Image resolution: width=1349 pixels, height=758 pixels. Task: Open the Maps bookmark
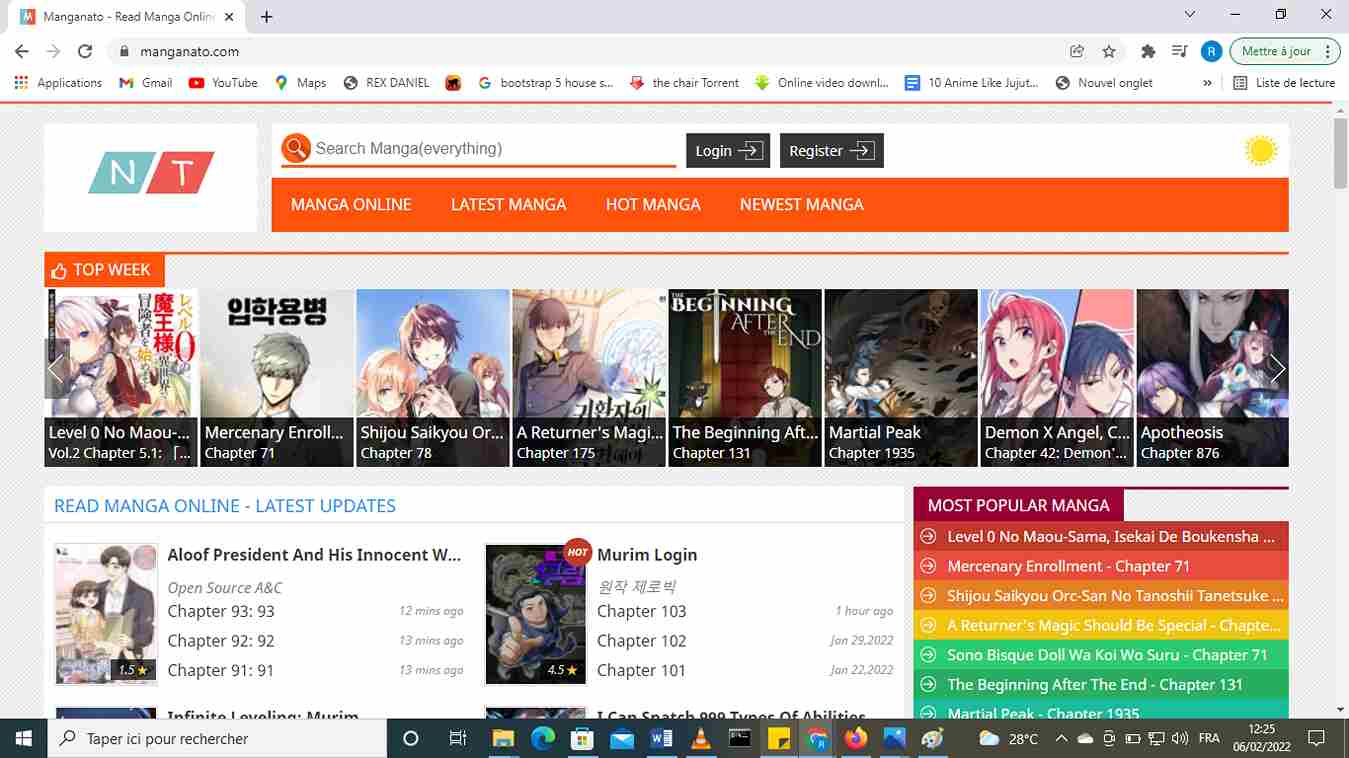pos(300,83)
